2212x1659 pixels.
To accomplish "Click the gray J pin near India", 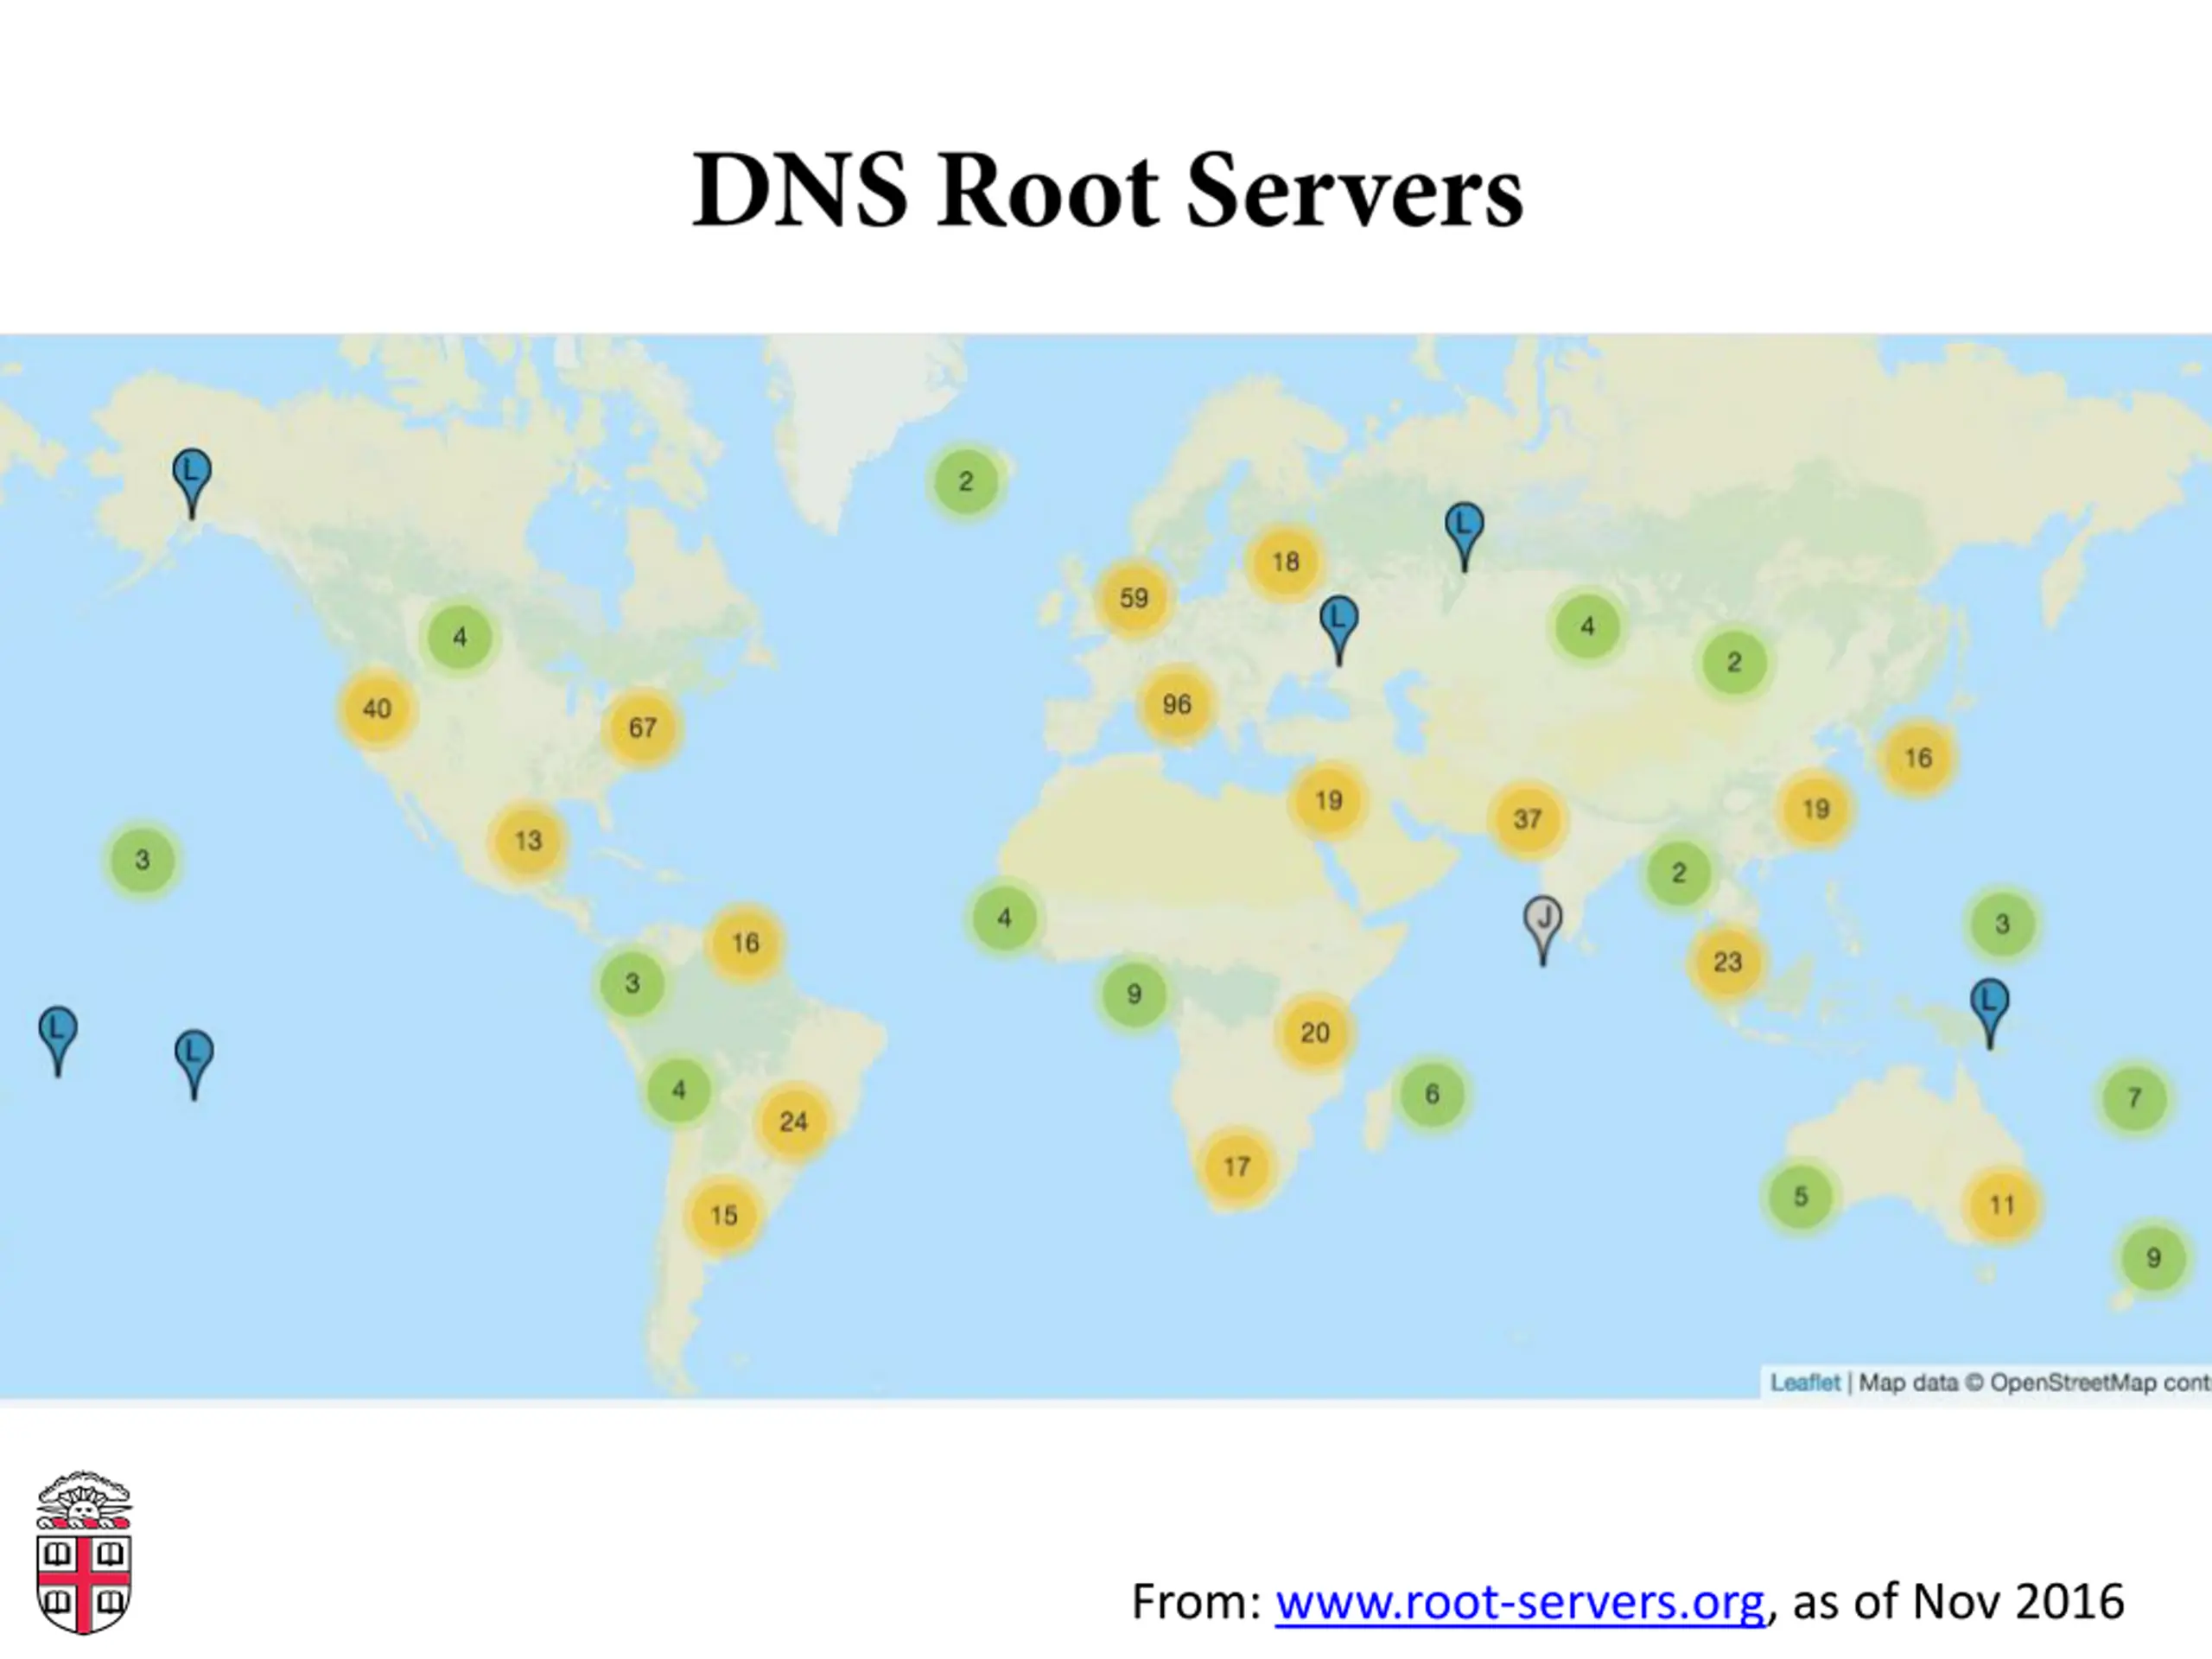I will pyautogui.click(x=1543, y=931).
